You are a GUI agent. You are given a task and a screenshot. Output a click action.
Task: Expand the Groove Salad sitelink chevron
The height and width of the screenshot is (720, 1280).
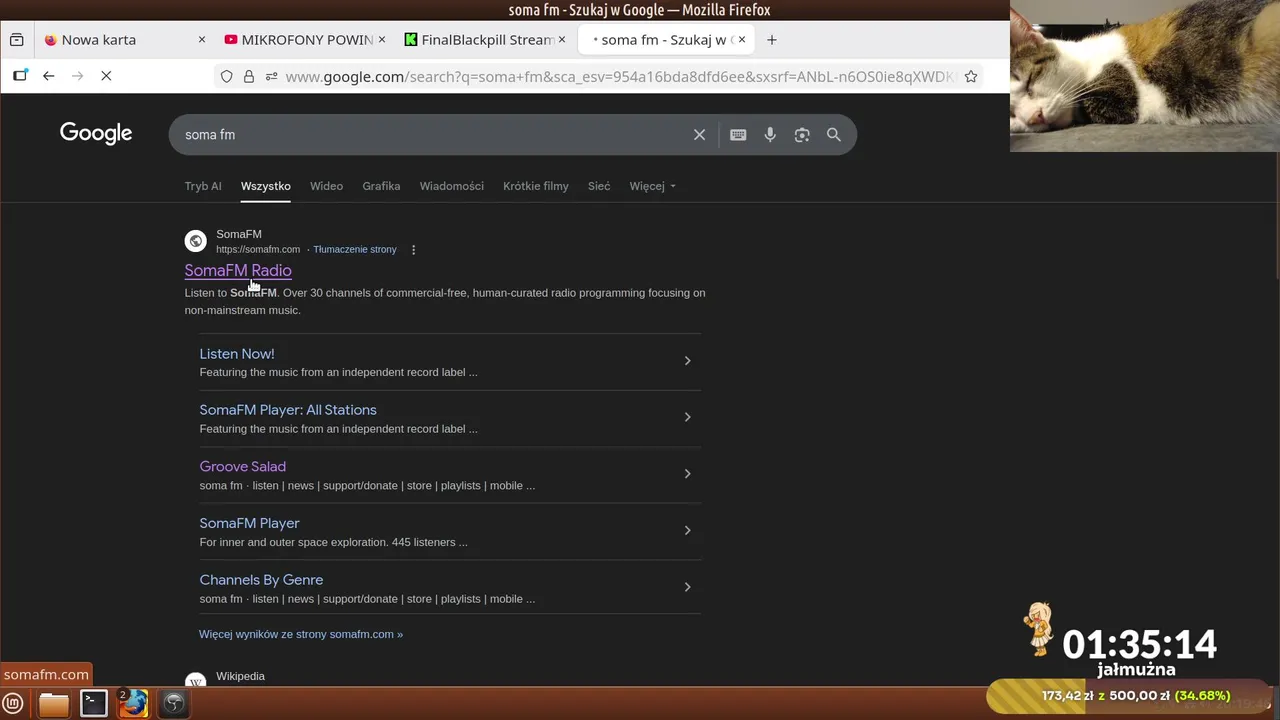point(687,474)
